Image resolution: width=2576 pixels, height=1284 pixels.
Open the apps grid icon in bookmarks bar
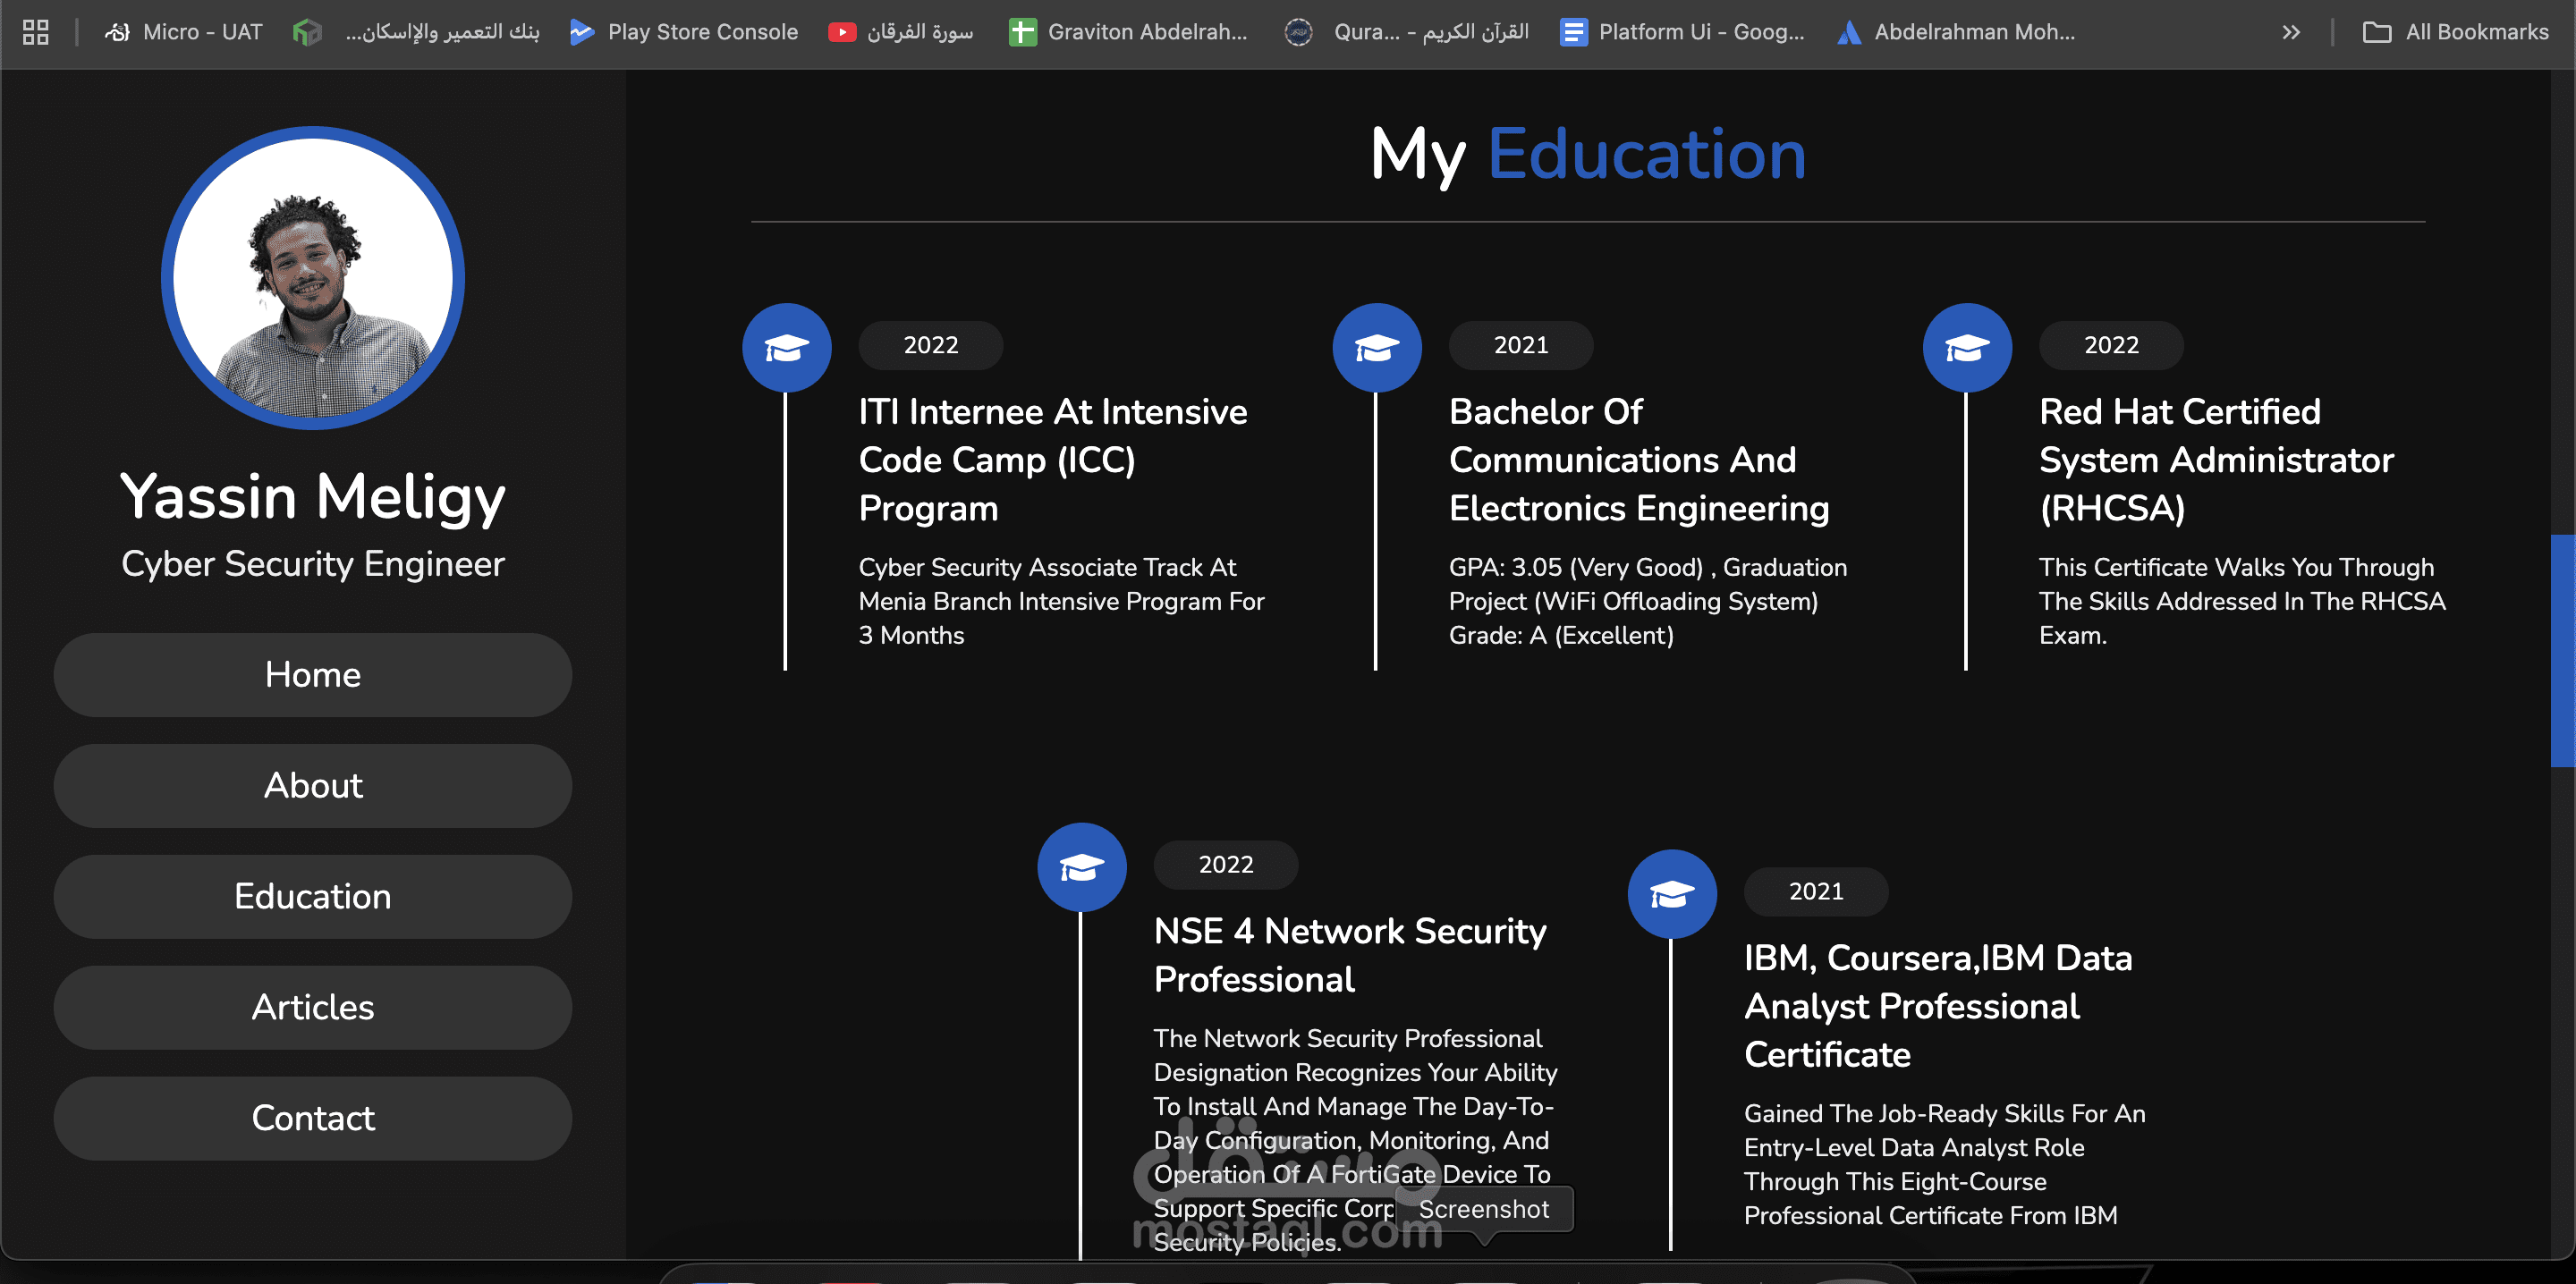click(36, 32)
